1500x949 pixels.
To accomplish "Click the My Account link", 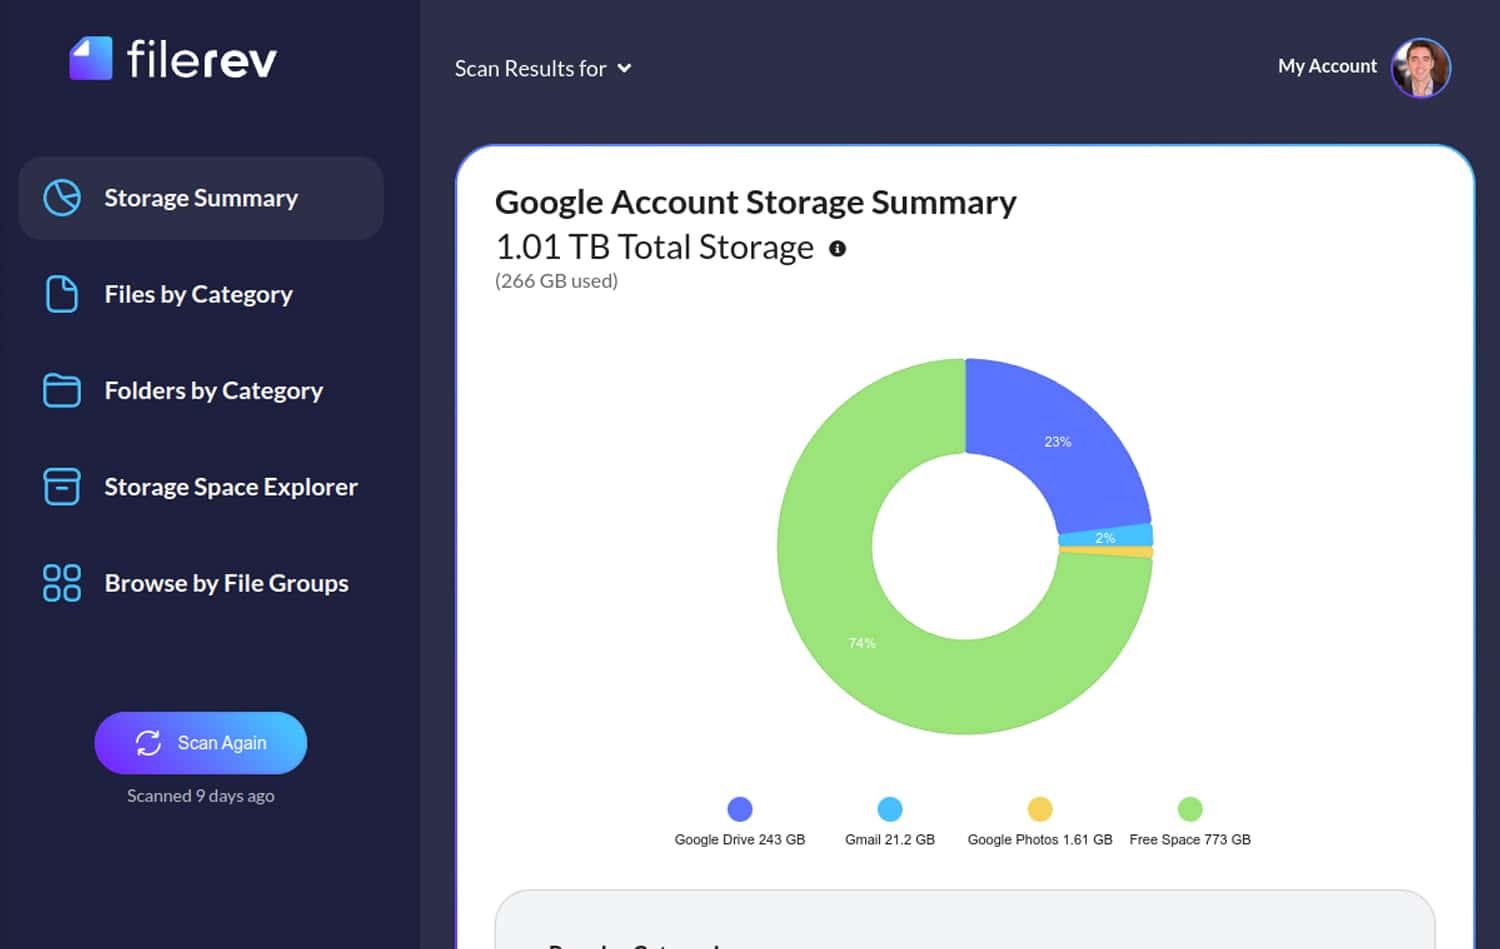I will [x=1327, y=65].
